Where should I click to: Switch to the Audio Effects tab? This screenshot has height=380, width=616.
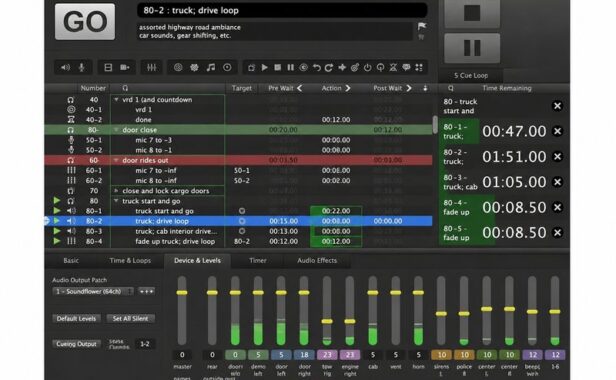tap(317, 261)
